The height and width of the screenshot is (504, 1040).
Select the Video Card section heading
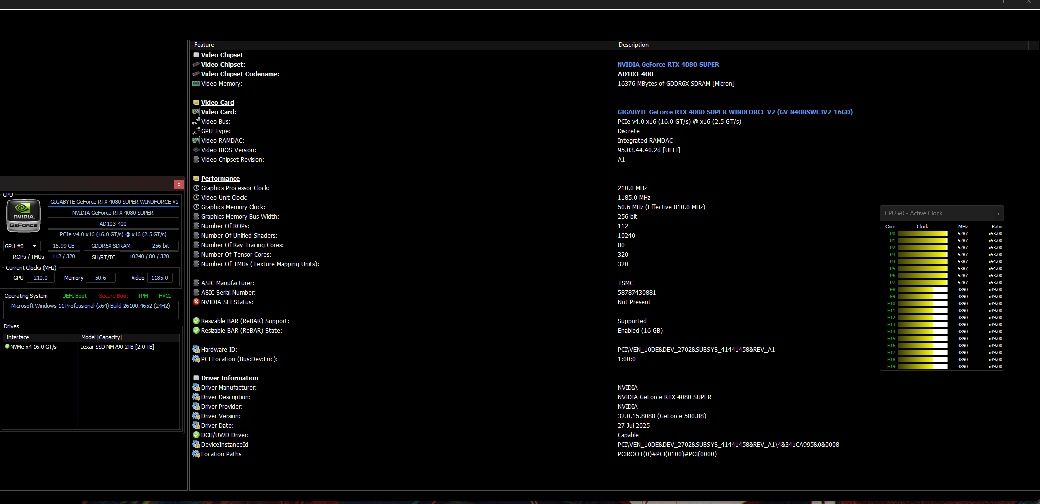[x=218, y=103]
